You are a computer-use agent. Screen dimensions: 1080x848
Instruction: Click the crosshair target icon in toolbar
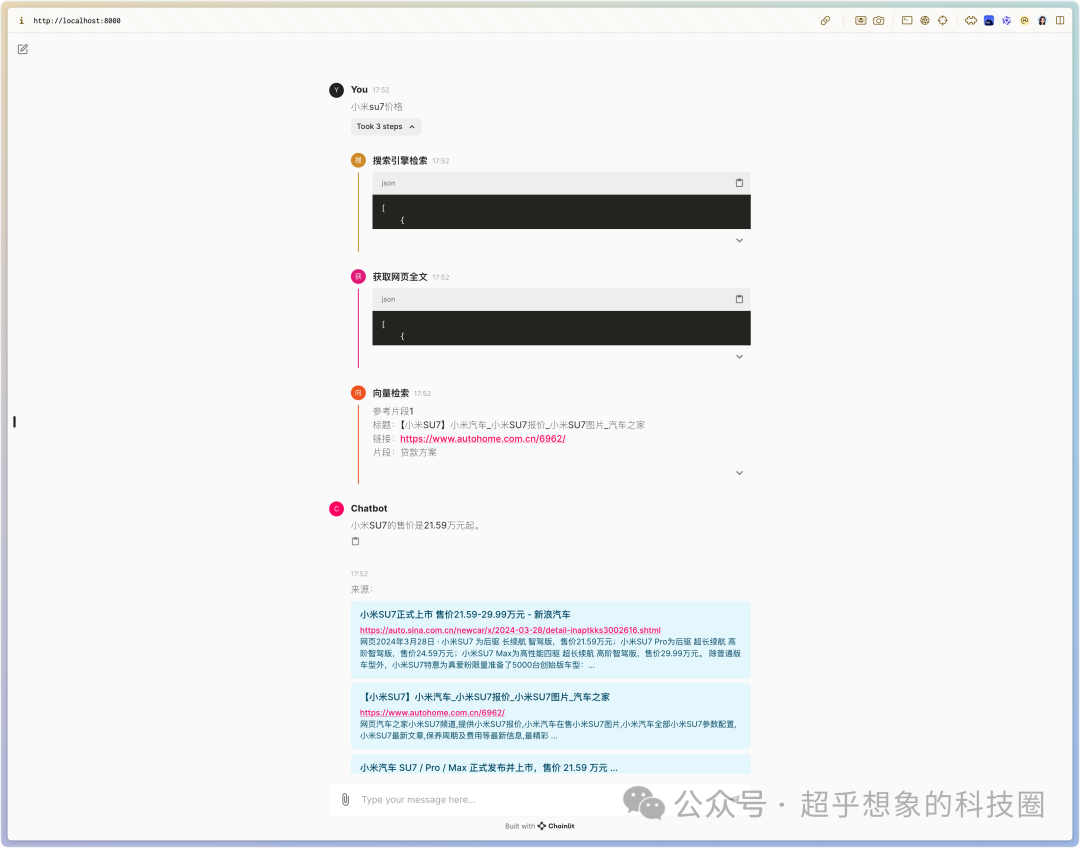pos(943,21)
